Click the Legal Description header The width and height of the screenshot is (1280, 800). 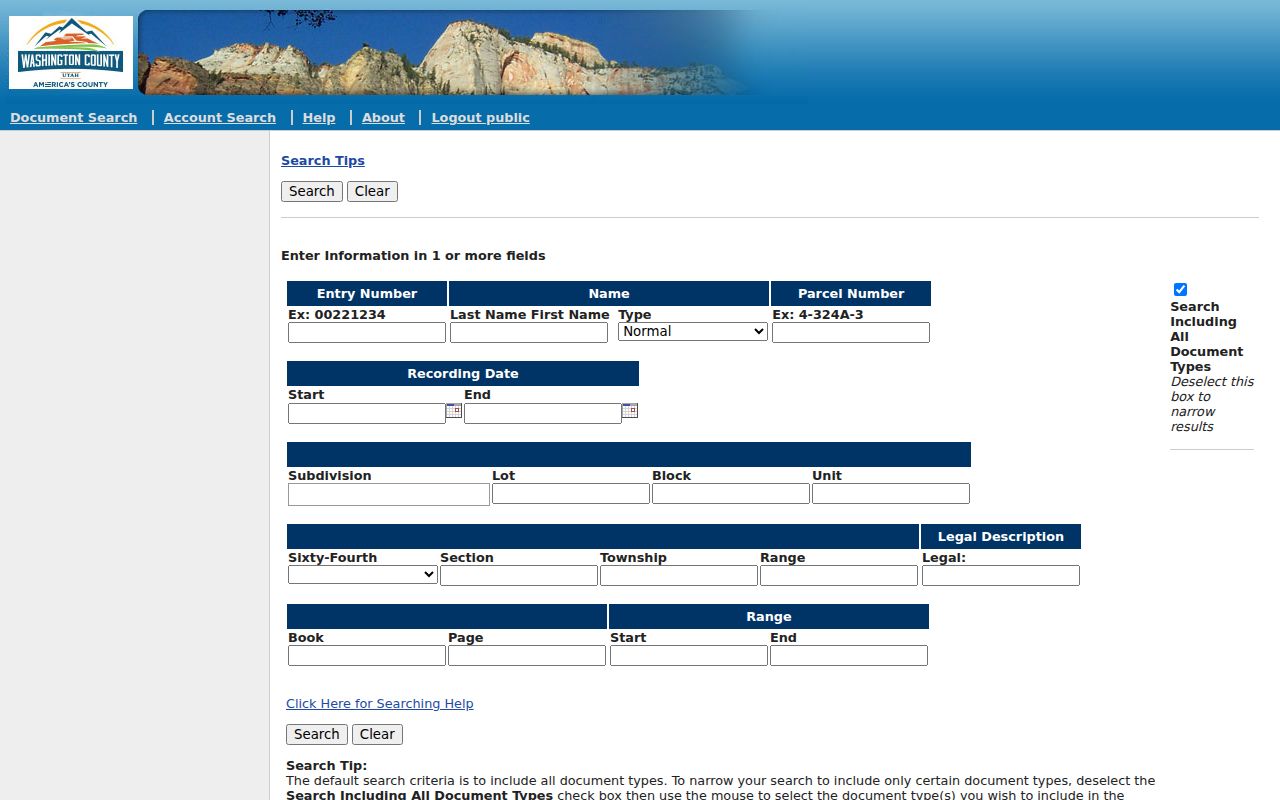(1001, 536)
